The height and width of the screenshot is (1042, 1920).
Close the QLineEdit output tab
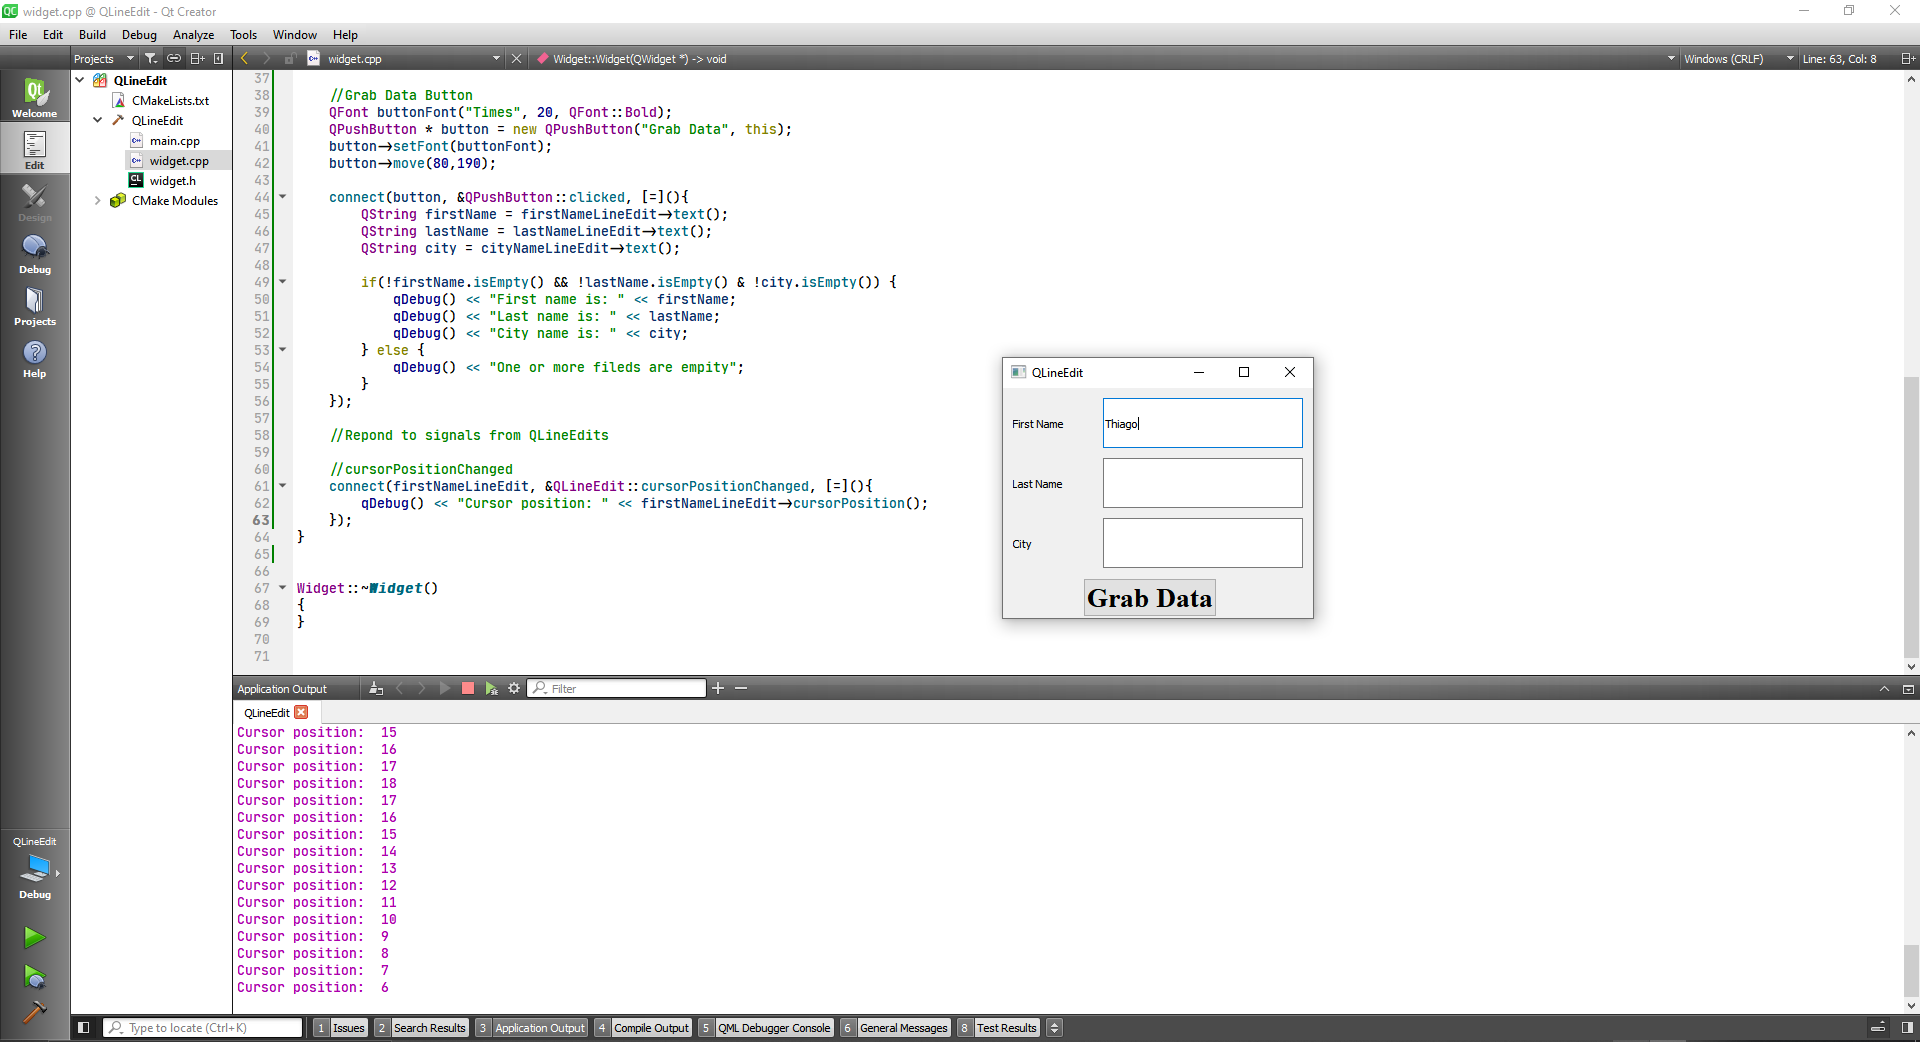click(301, 712)
